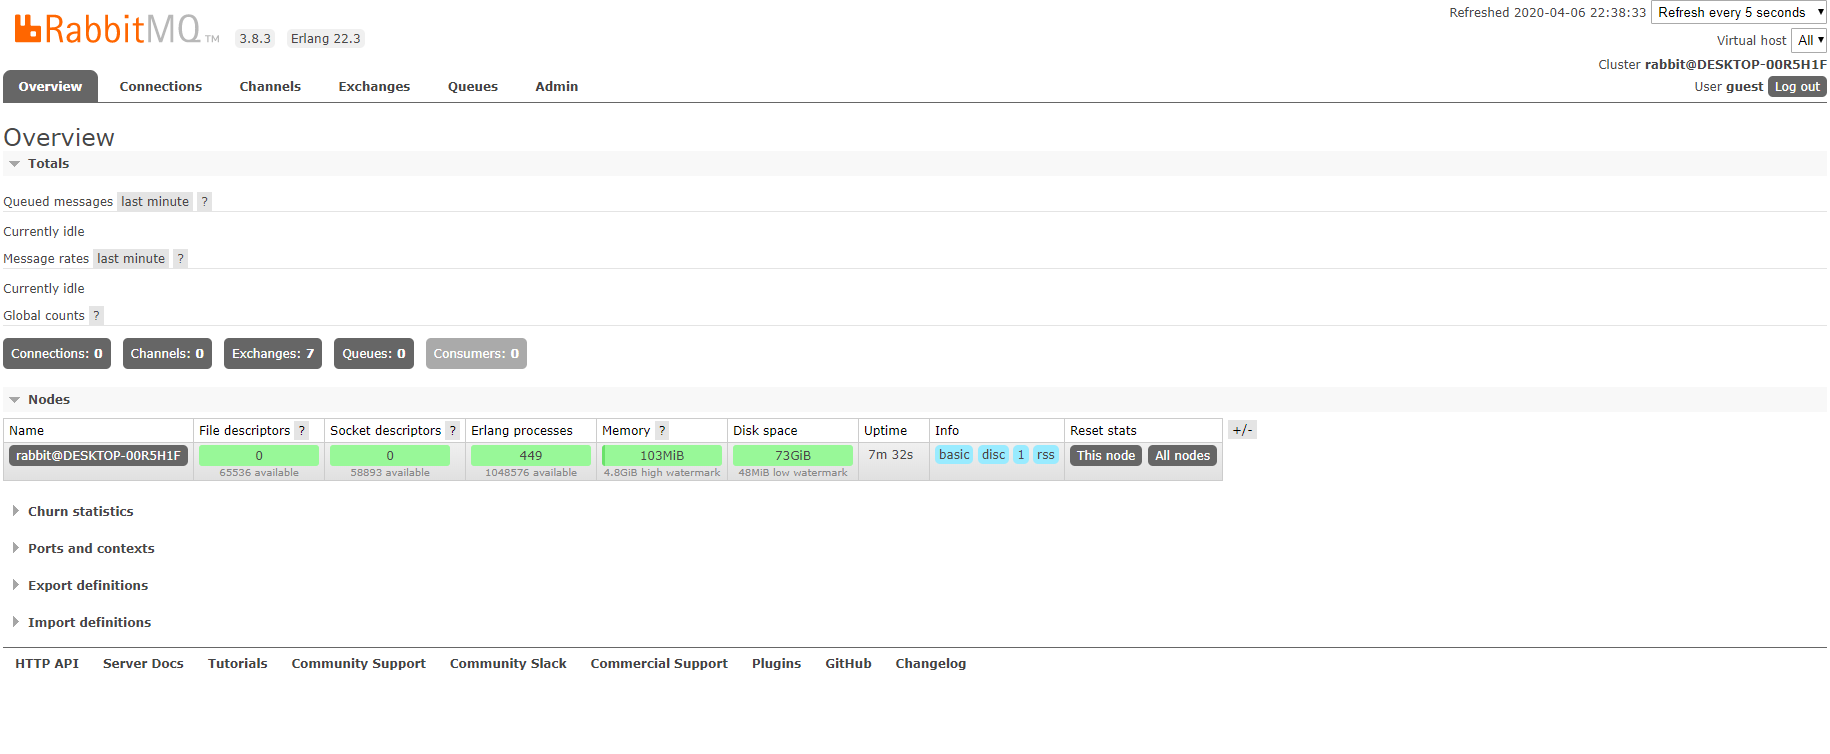Open help for Queued messages

tap(204, 202)
